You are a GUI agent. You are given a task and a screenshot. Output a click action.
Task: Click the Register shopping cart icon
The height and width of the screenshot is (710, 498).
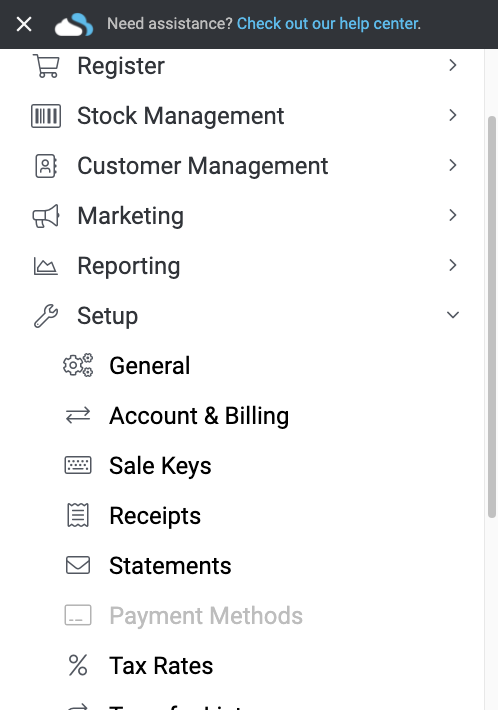click(46, 66)
